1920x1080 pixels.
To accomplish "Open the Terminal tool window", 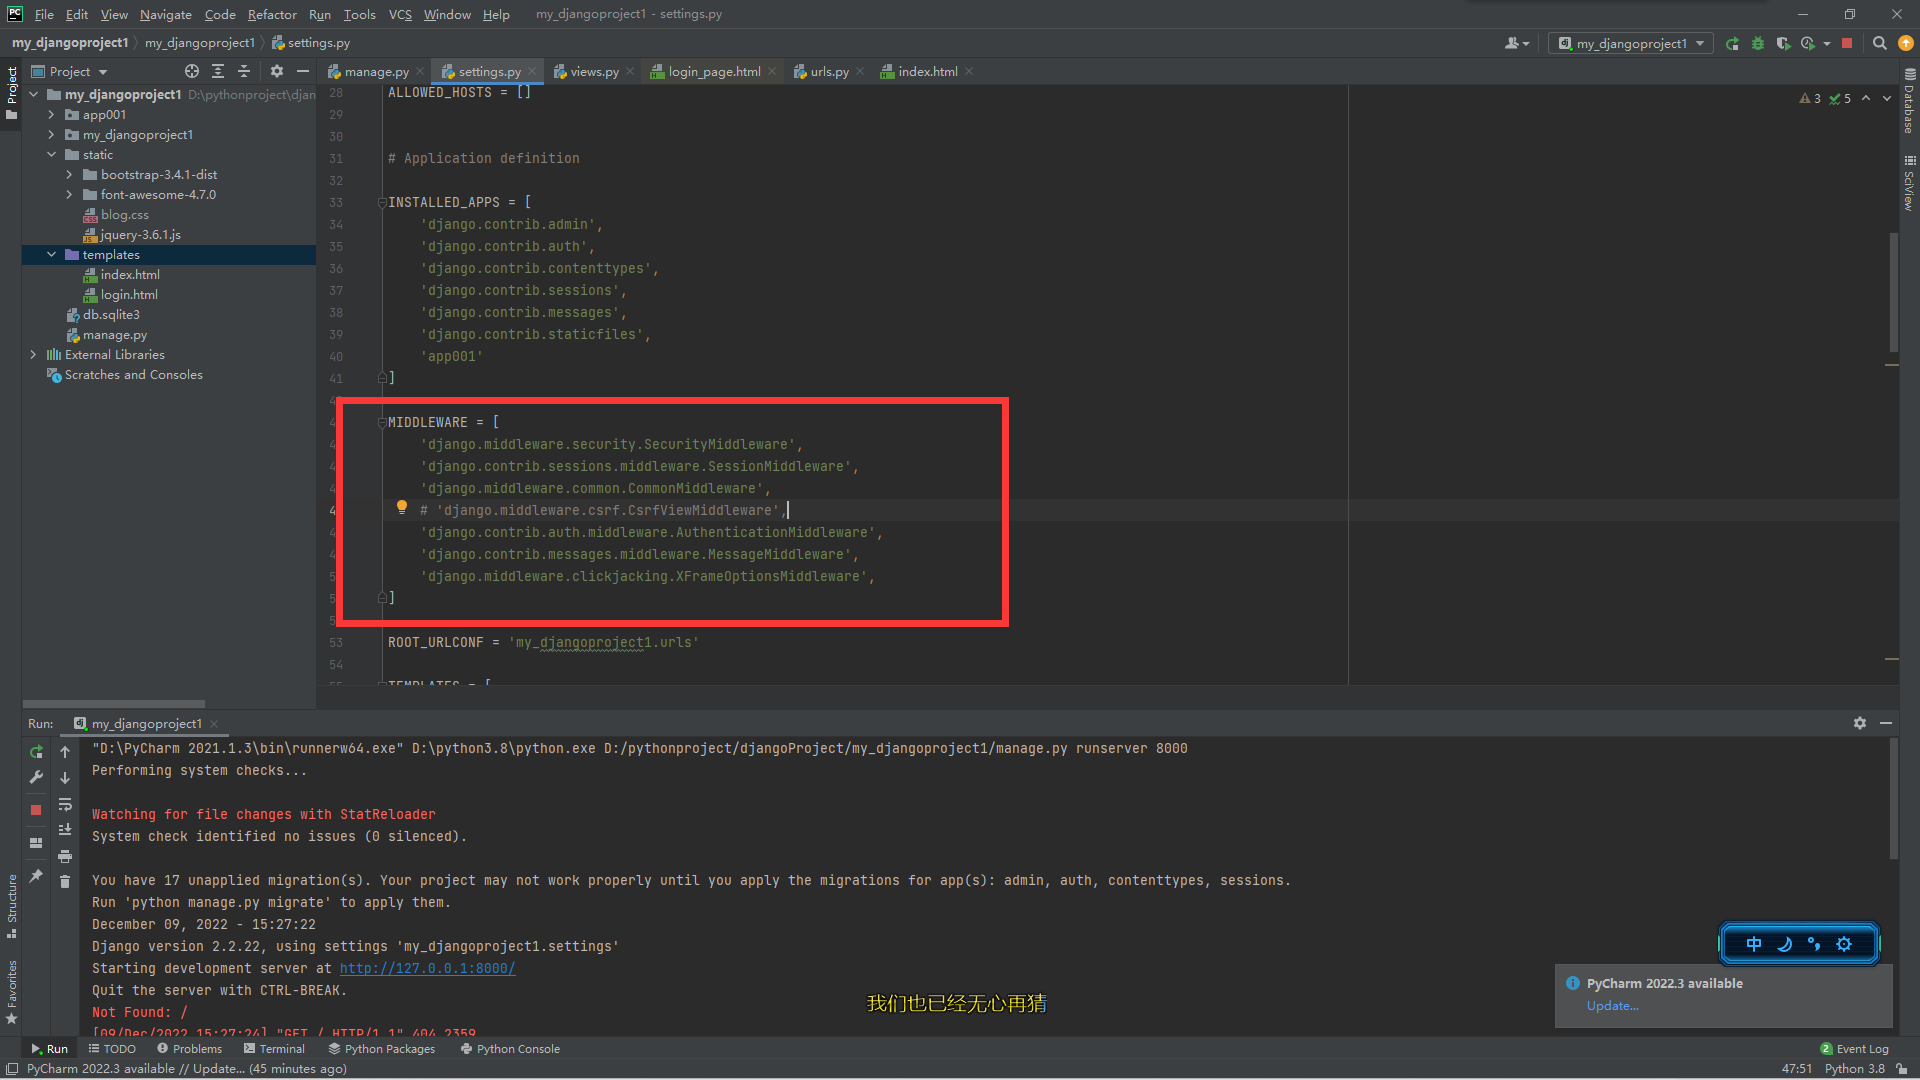I will point(274,1049).
